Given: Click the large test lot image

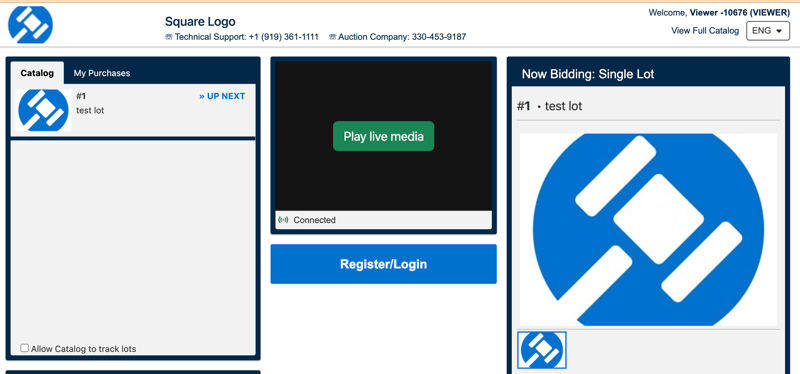Looking at the screenshot, I should [648, 230].
